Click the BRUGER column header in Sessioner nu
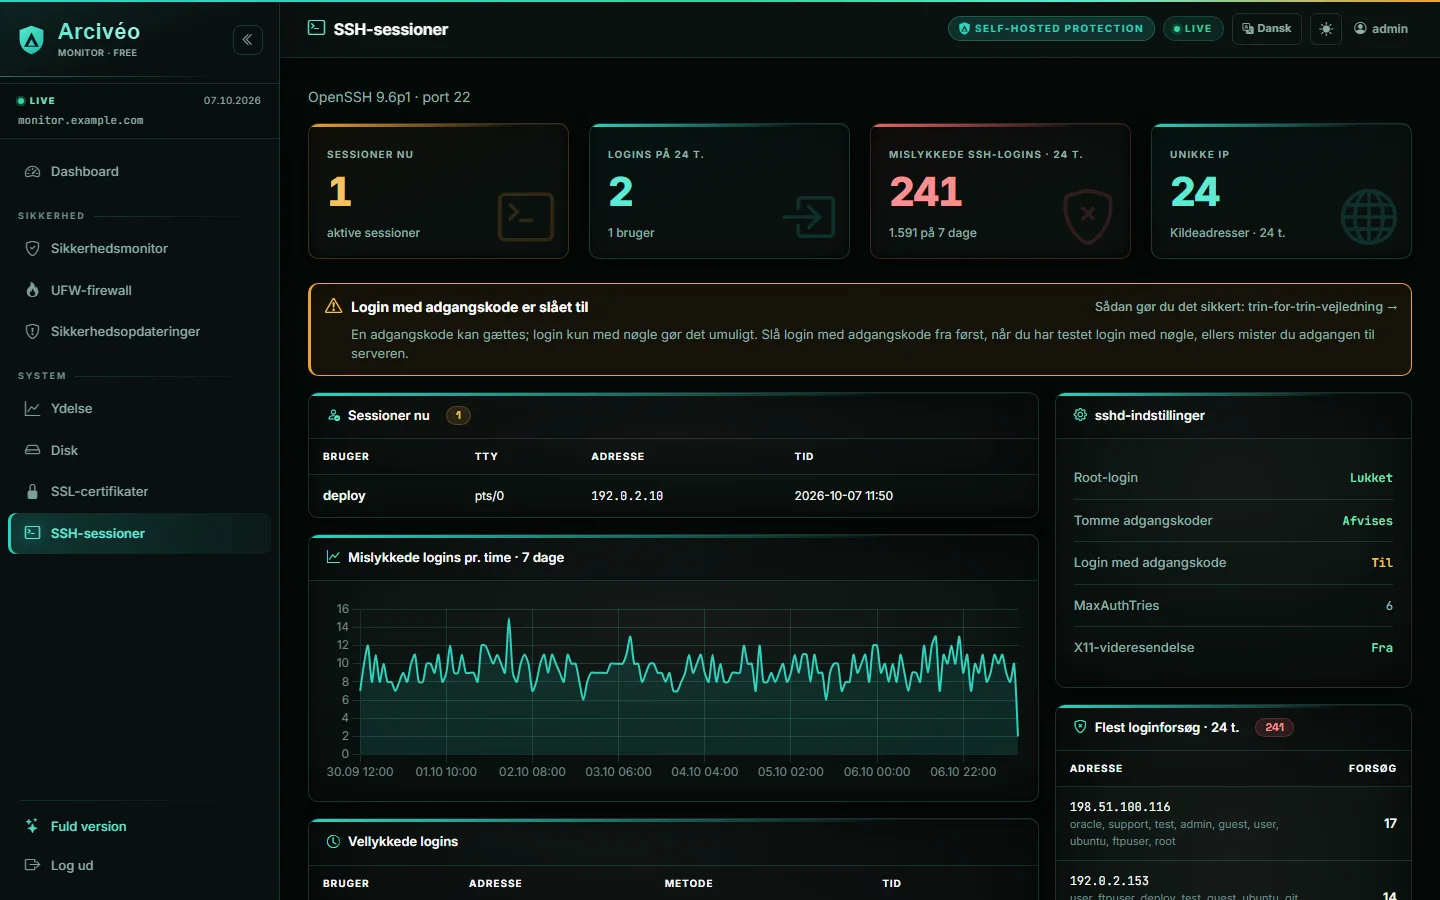Viewport: 1440px width, 900px height. point(346,456)
